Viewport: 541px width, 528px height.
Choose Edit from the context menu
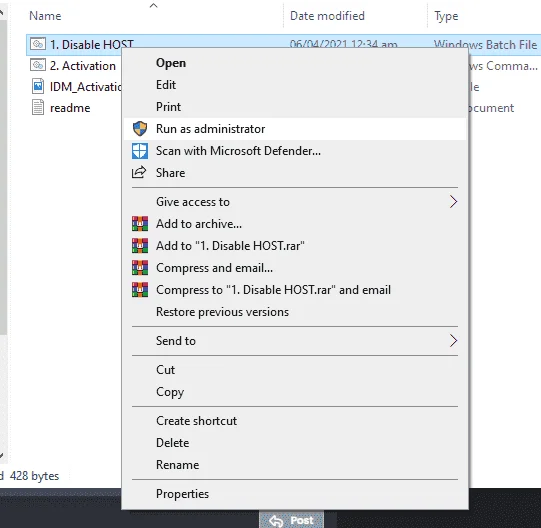click(295, 85)
